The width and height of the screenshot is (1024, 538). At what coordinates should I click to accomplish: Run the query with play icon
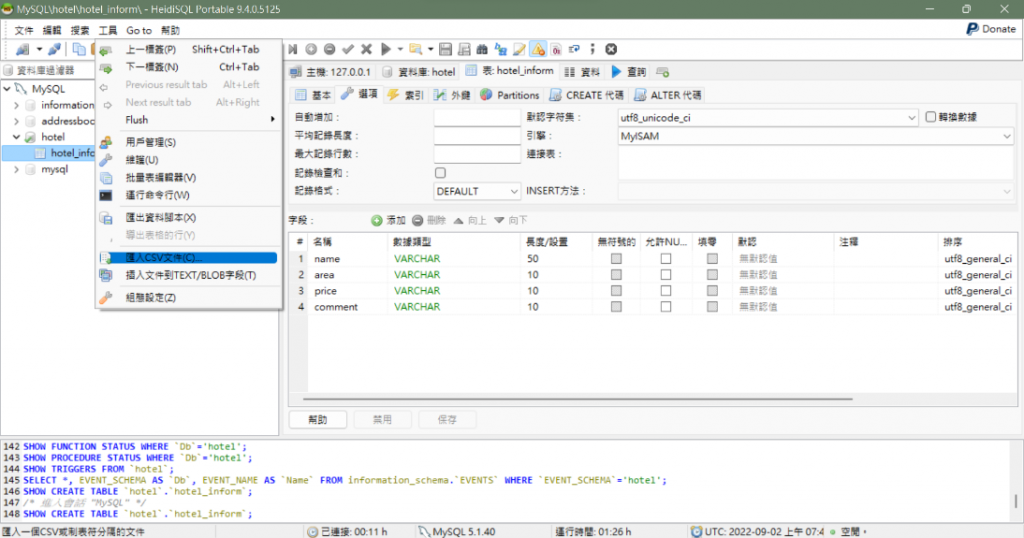(386, 49)
